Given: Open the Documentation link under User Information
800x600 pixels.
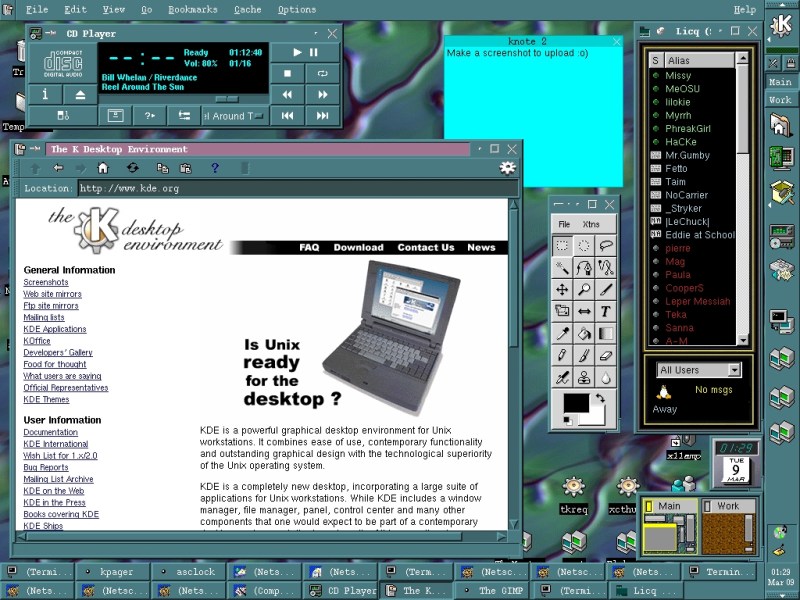Looking at the screenshot, I should (51, 432).
